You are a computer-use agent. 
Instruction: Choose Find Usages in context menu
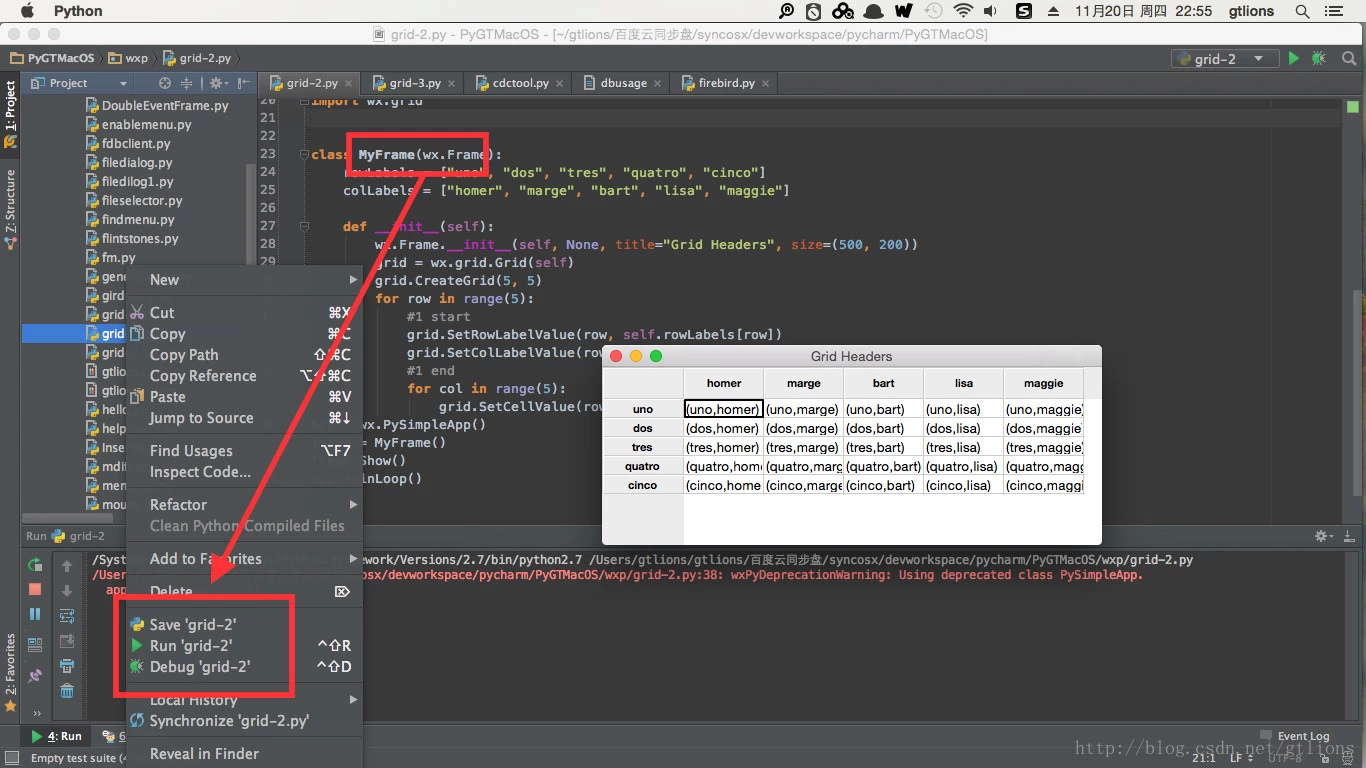point(242,451)
